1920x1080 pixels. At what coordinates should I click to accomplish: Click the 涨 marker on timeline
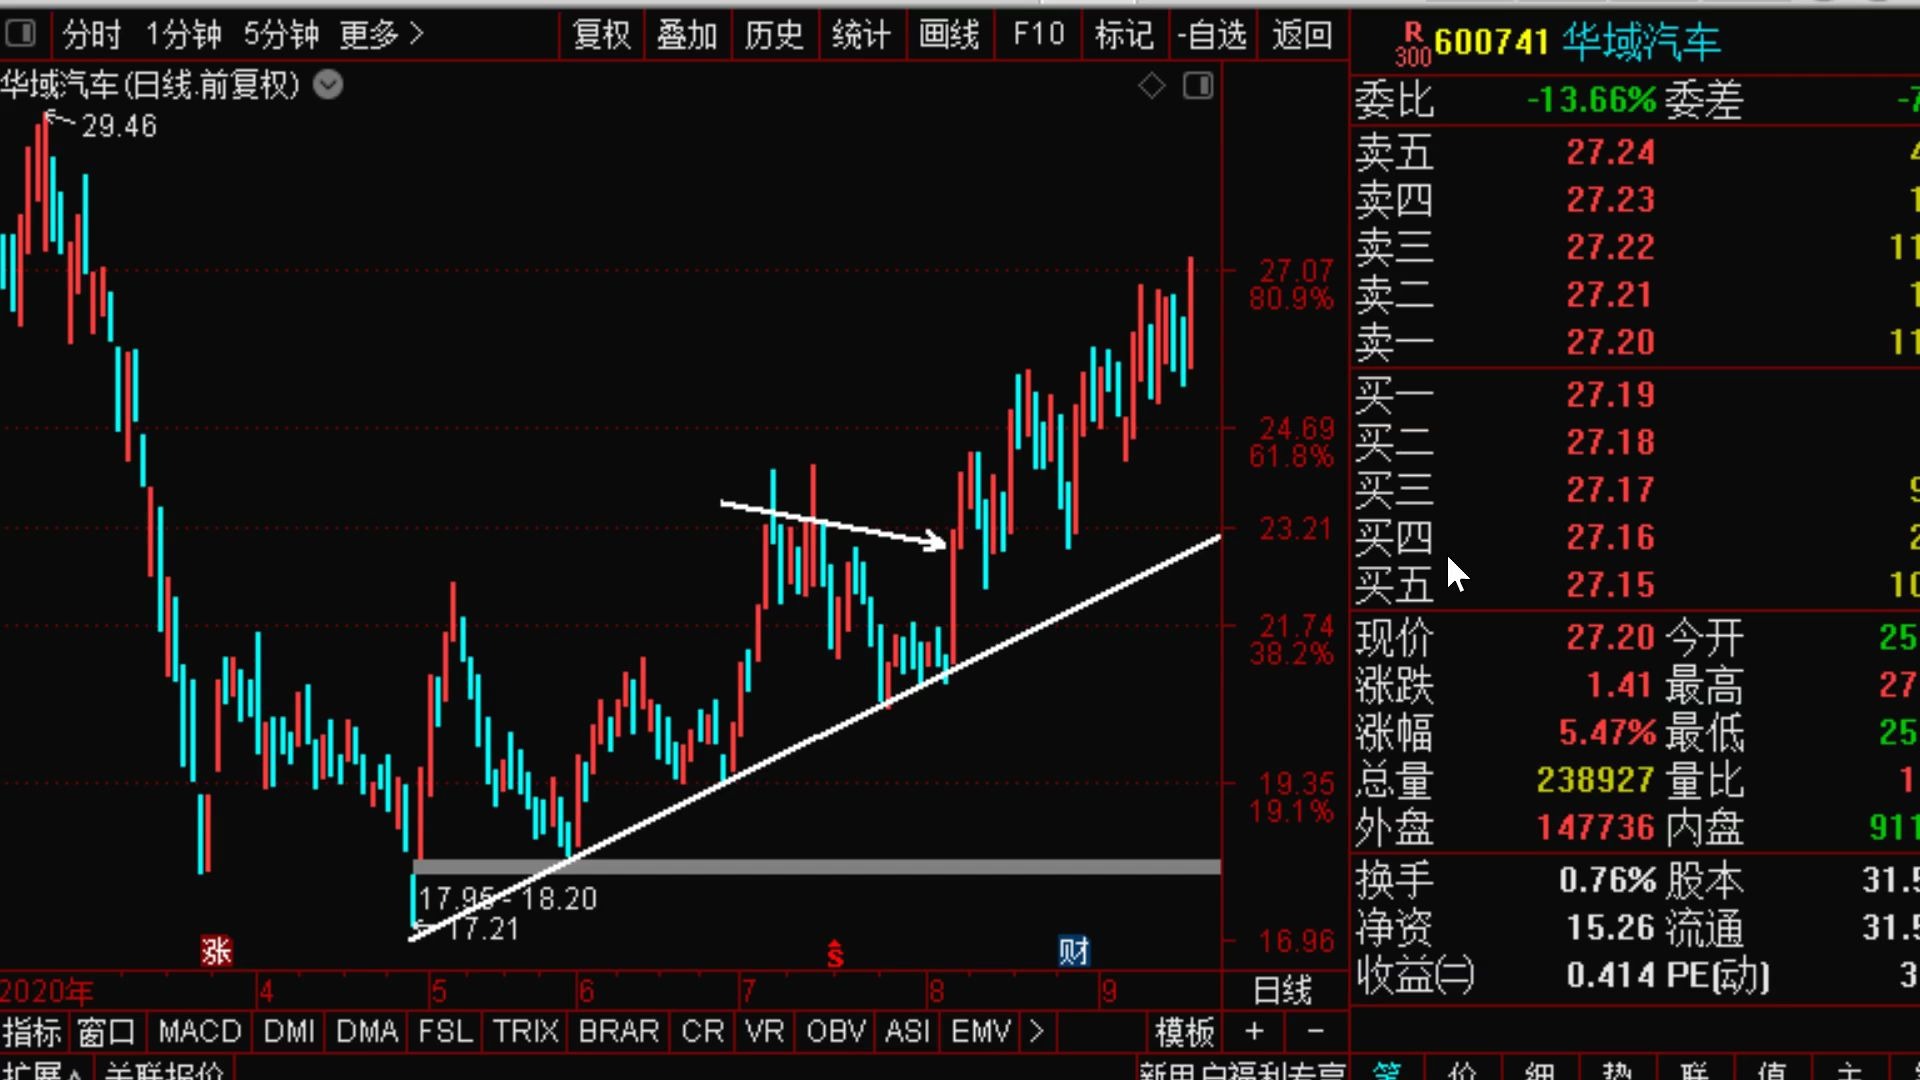click(x=216, y=950)
